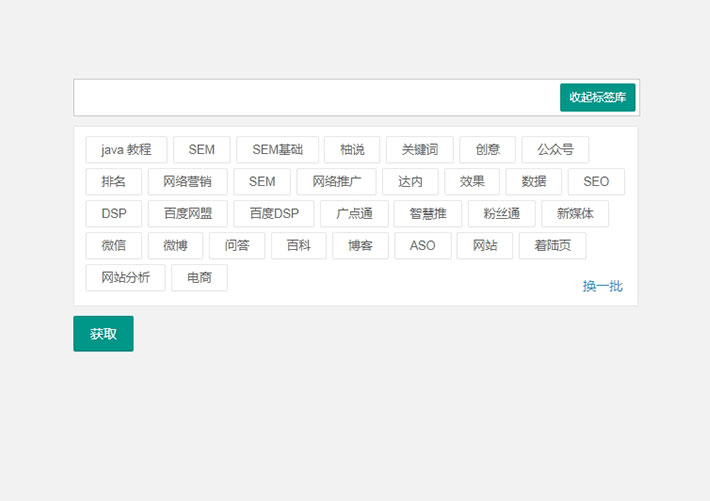The image size is (710, 501).
Task: Add the 着陆页 tag
Action: [552, 246]
